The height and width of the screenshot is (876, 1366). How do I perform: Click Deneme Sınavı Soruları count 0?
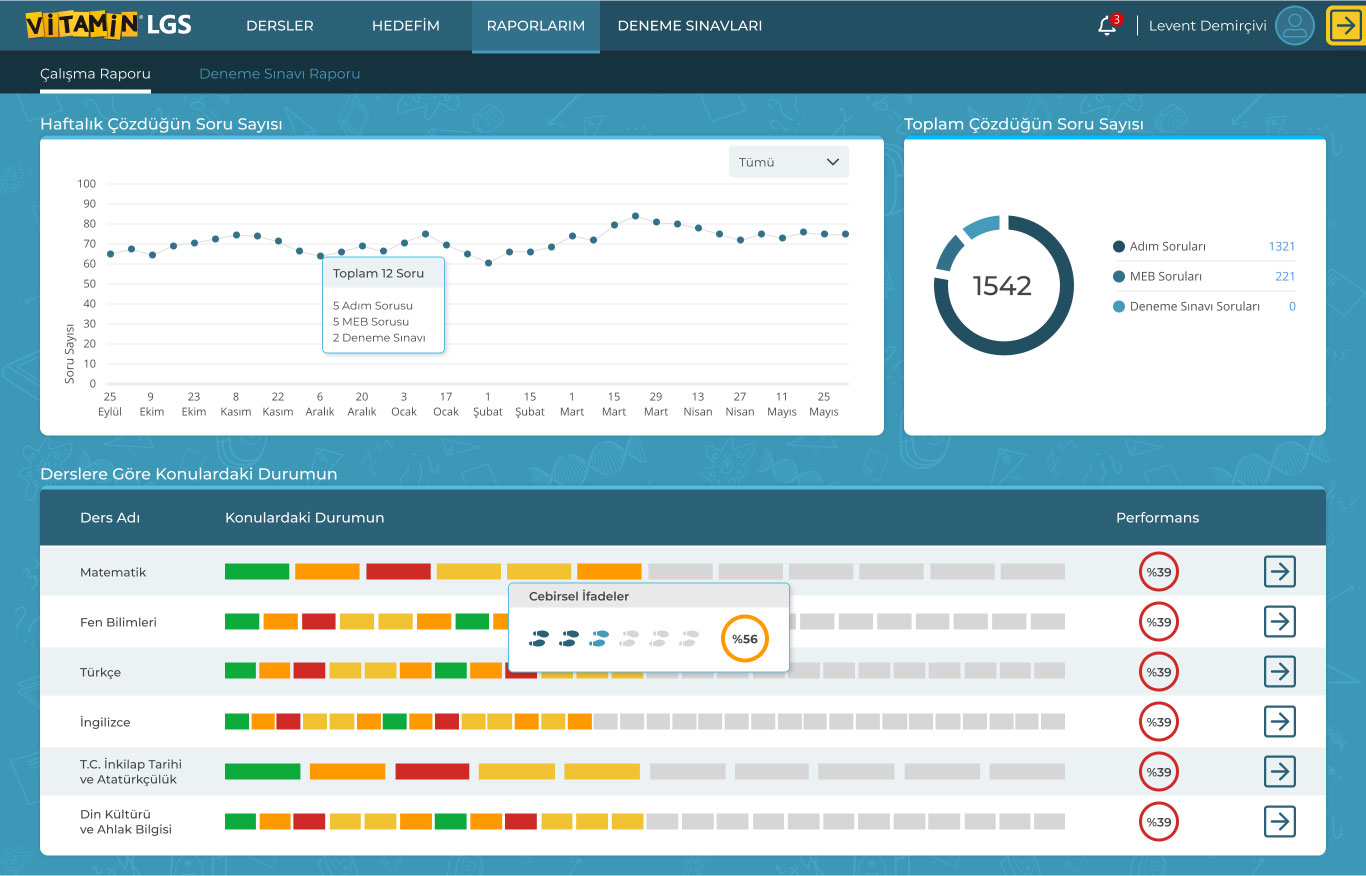pyautogui.click(x=1292, y=306)
